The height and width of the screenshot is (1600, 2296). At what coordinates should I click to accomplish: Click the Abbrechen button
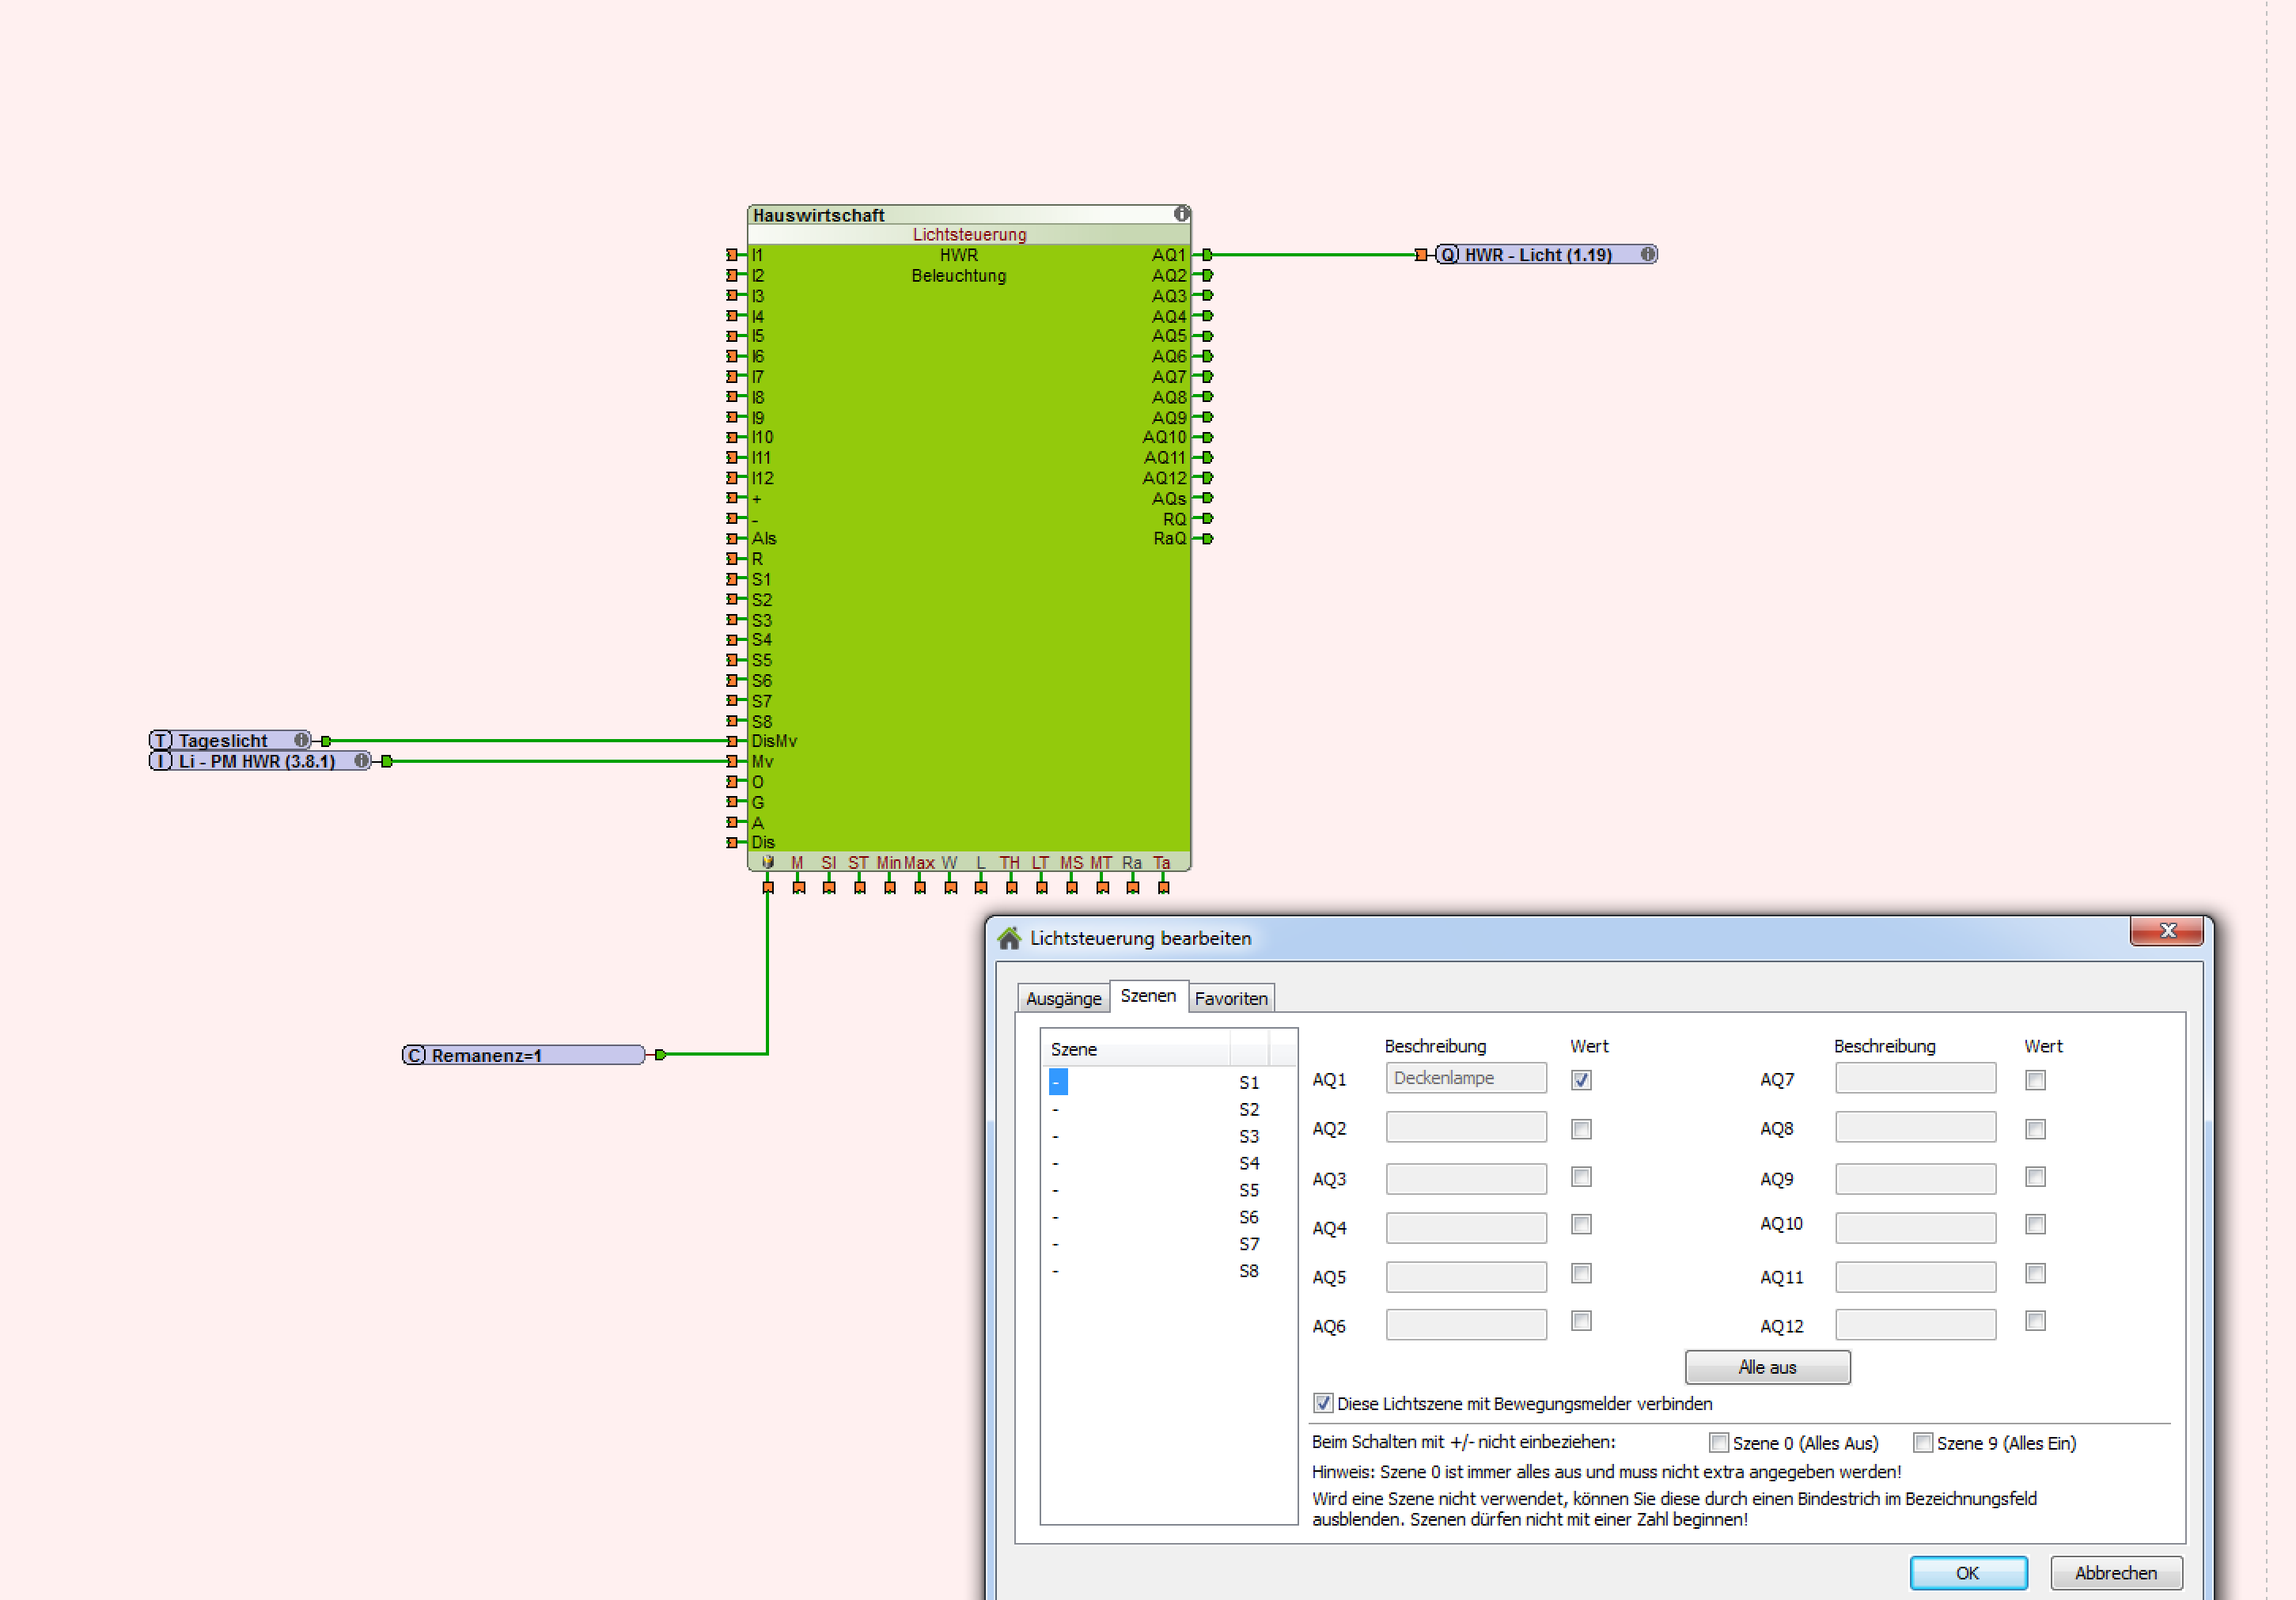(2115, 1573)
